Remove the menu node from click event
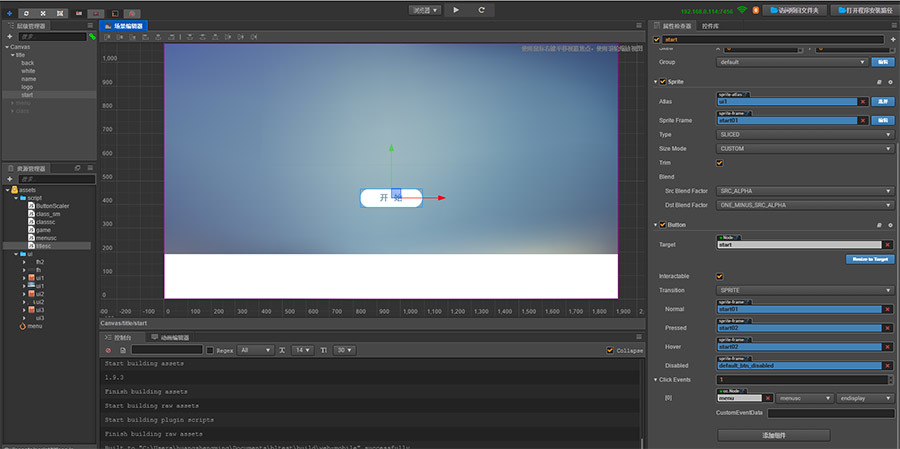 [768, 398]
